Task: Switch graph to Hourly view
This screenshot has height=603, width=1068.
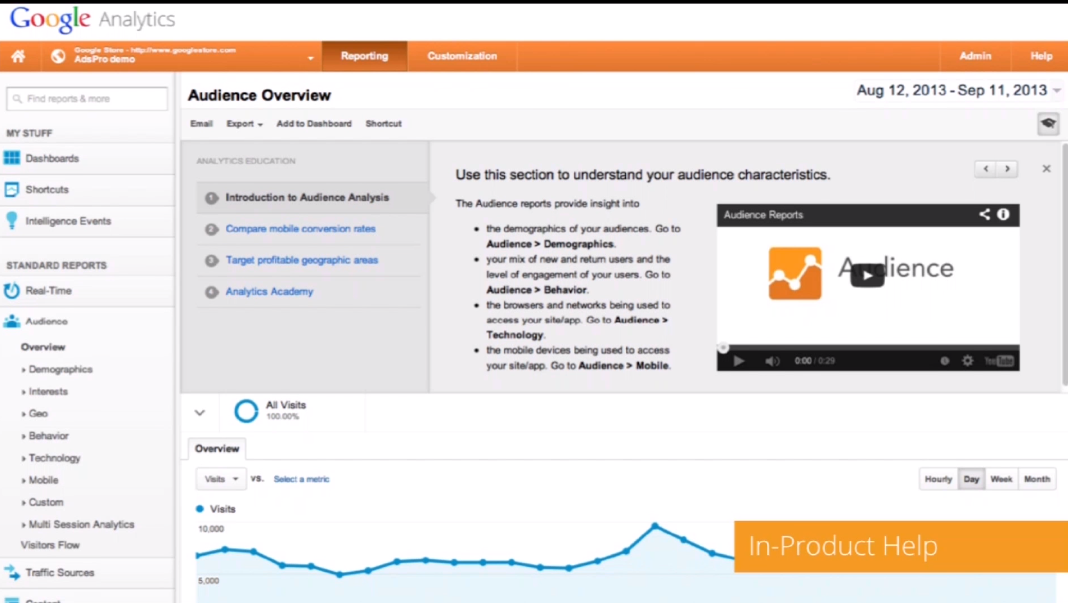Action: (938, 479)
